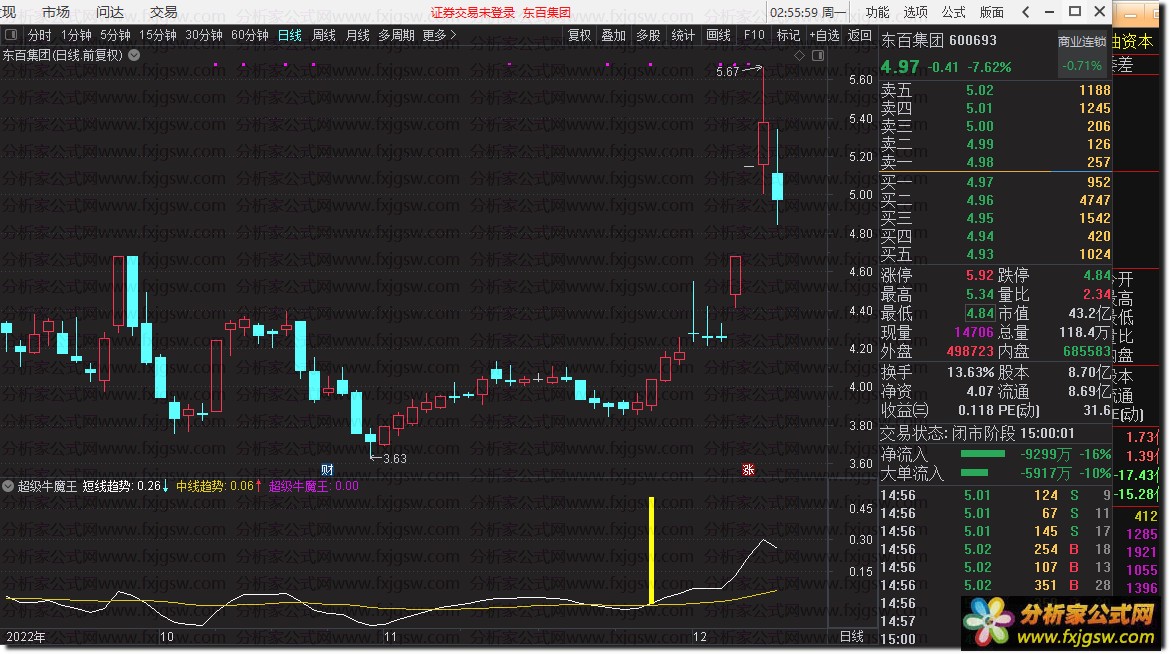
Task: Select the 60分钟 period
Action: point(250,35)
